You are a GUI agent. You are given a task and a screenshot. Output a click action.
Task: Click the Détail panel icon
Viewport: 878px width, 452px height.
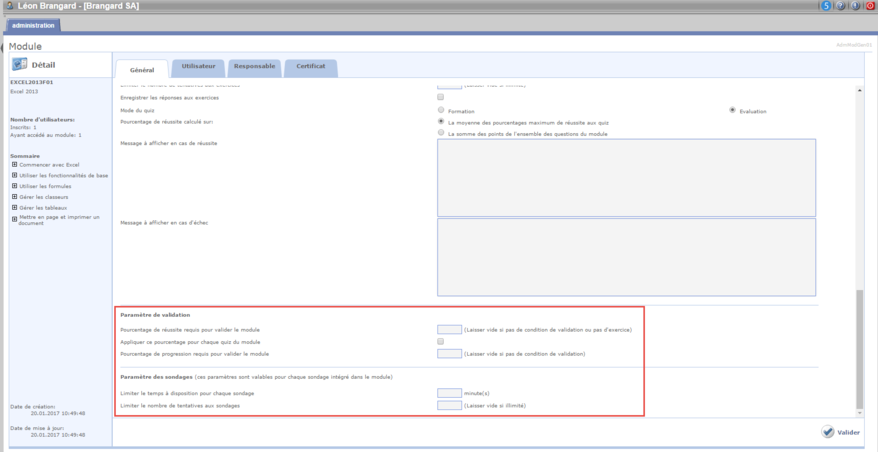[22, 65]
